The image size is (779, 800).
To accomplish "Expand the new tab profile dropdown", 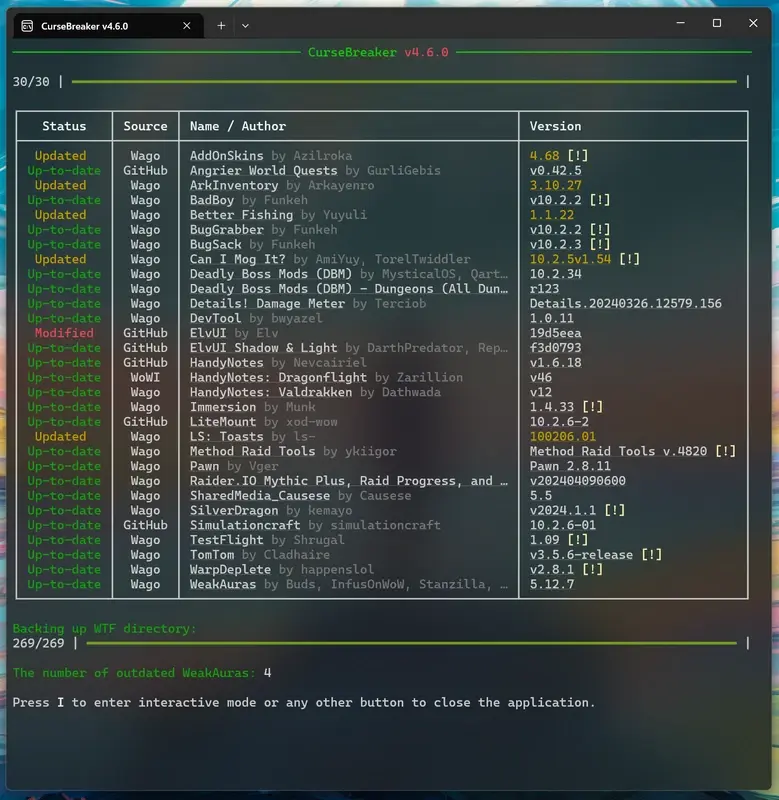I will point(245,26).
